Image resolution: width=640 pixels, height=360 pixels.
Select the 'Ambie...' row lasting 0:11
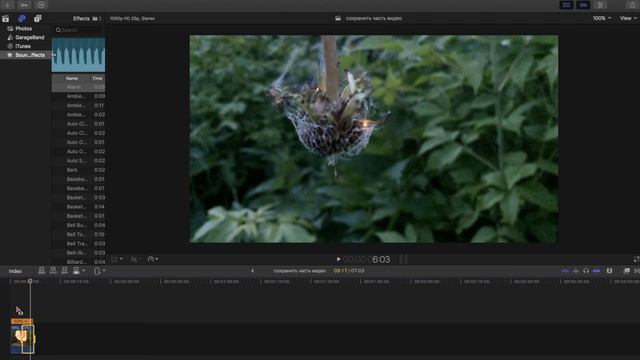coord(78,105)
